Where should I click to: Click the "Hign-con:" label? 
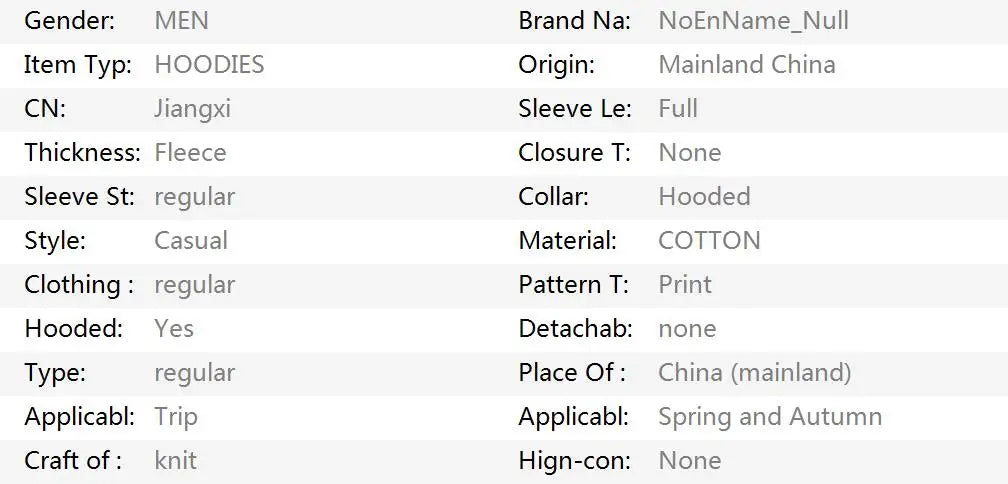pyautogui.click(x=574, y=461)
